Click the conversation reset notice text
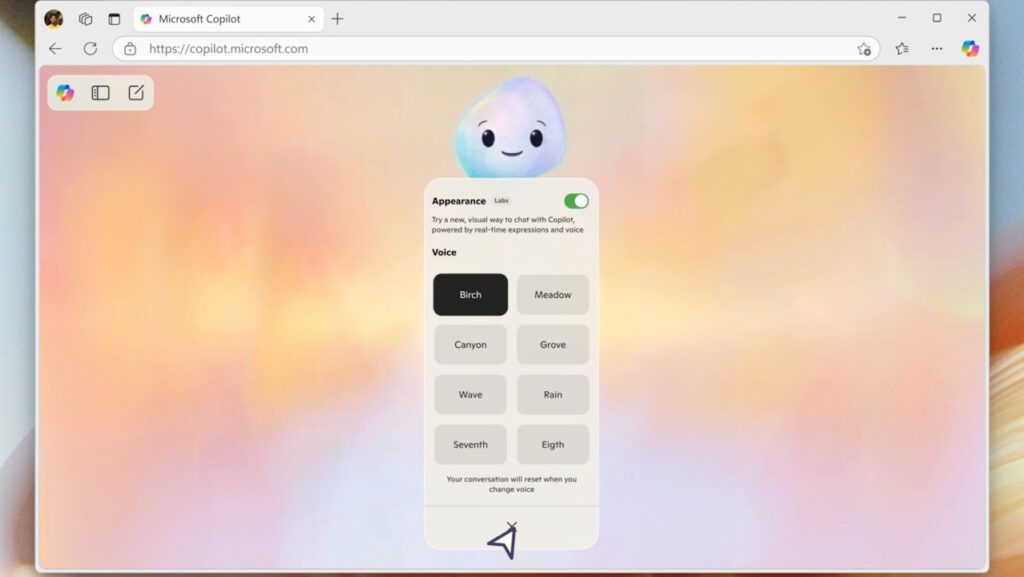 511,484
